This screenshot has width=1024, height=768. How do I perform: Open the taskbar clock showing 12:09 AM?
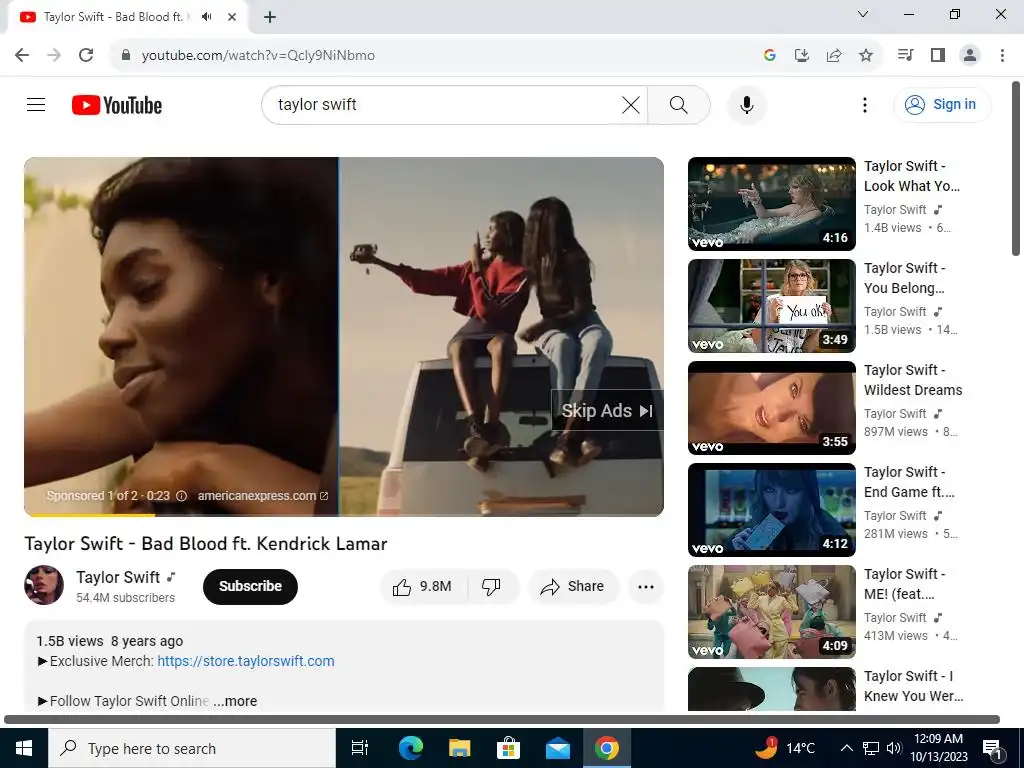click(938, 748)
